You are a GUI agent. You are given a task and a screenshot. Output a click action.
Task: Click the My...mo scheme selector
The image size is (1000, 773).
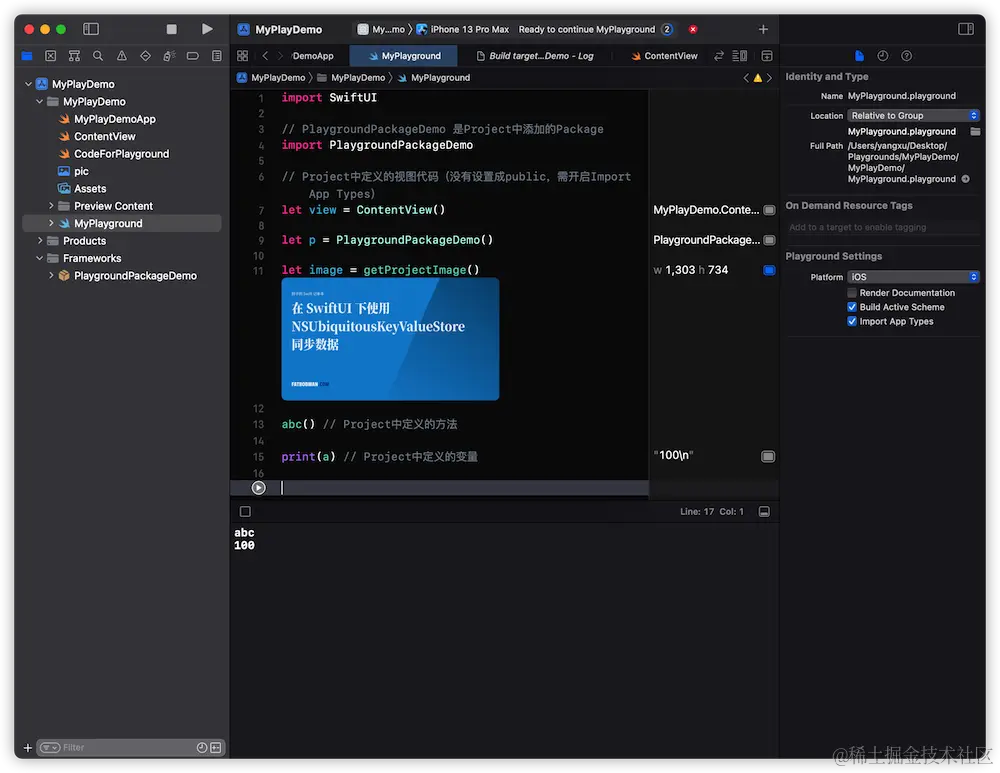[381, 29]
